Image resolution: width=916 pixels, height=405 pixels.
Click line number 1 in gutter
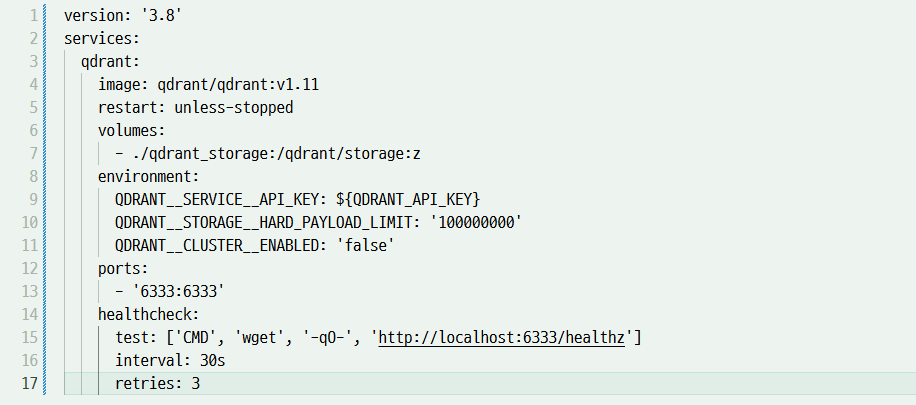[33, 16]
